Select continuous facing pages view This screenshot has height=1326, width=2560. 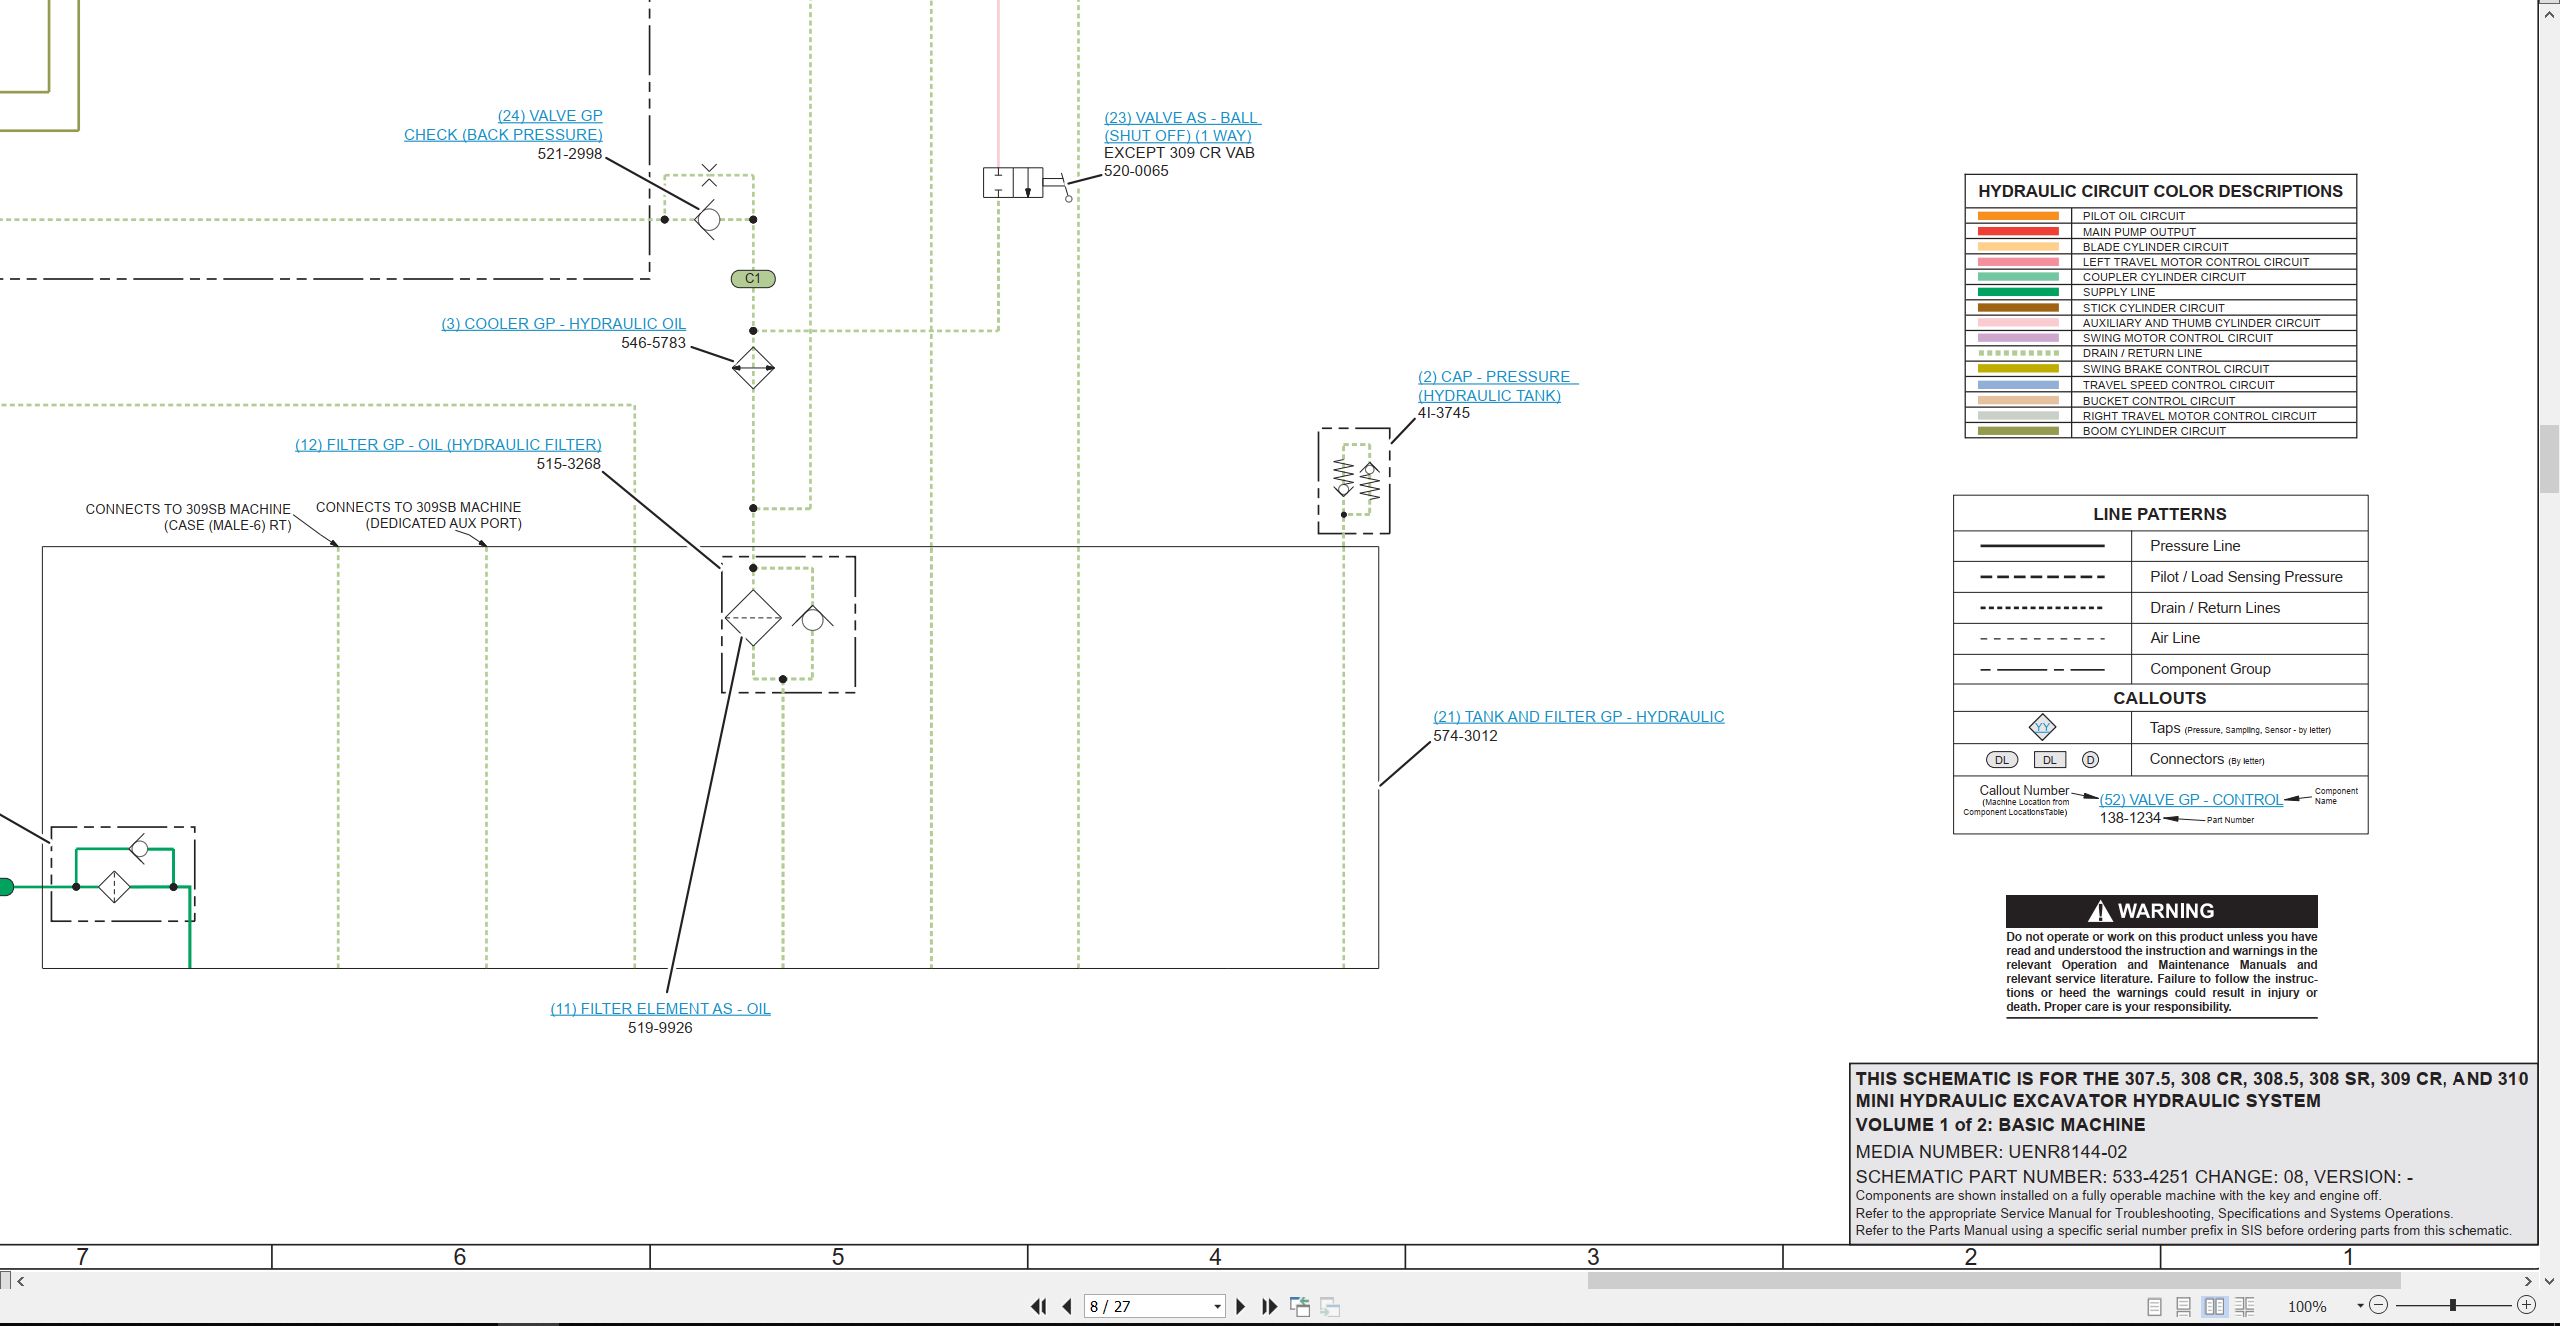click(x=2245, y=1306)
